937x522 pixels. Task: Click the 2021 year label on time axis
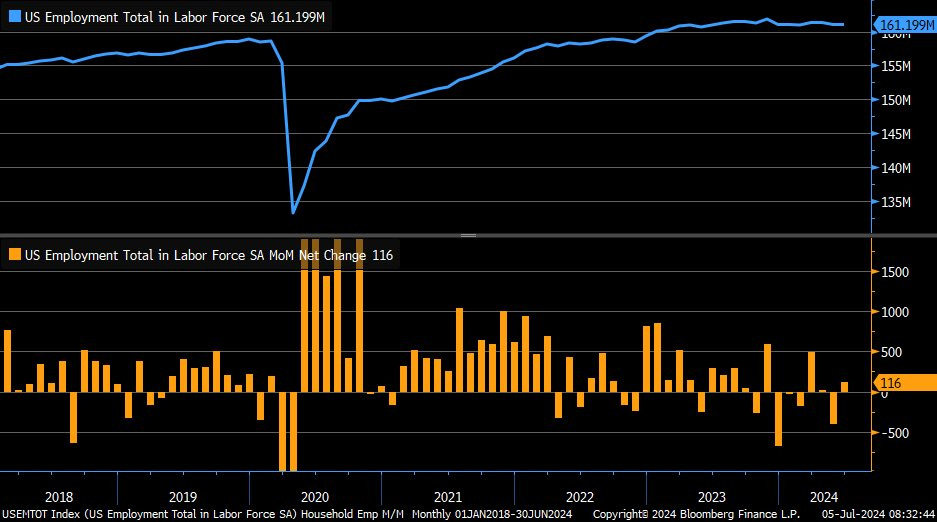click(x=447, y=497)
